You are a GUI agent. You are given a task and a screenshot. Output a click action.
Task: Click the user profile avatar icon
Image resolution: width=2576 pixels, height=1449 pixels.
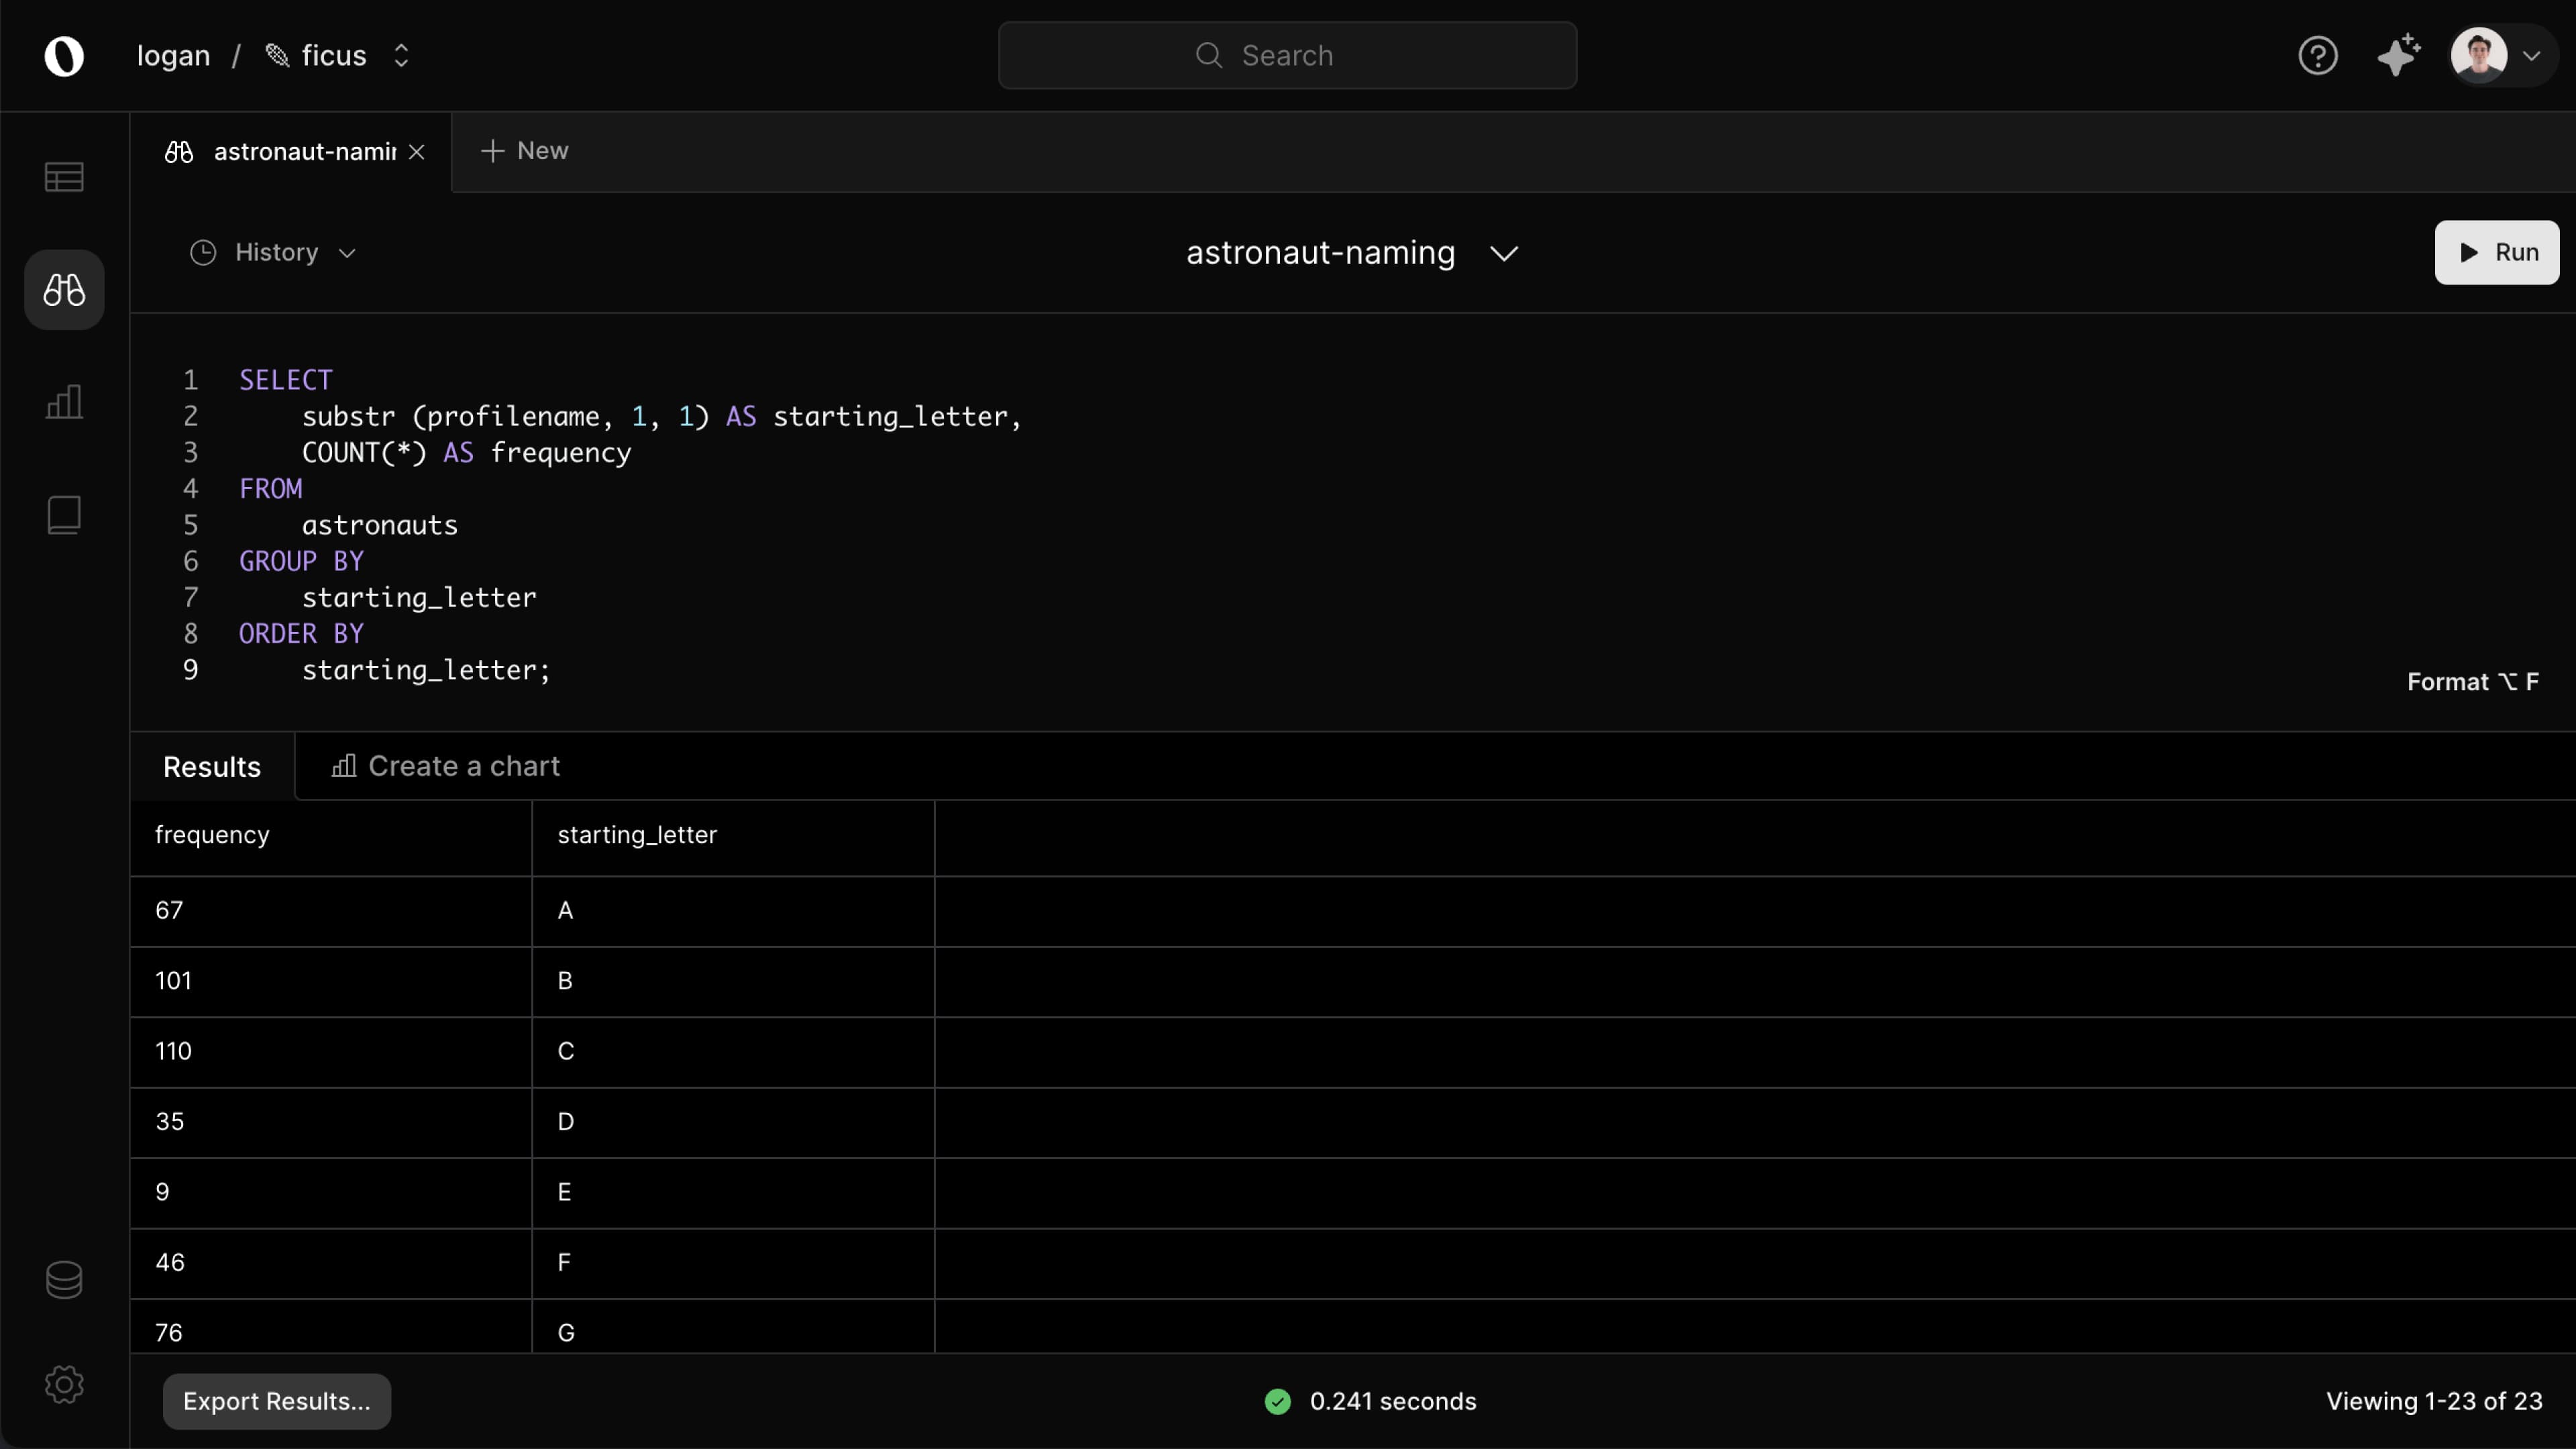coord(2479,55)
